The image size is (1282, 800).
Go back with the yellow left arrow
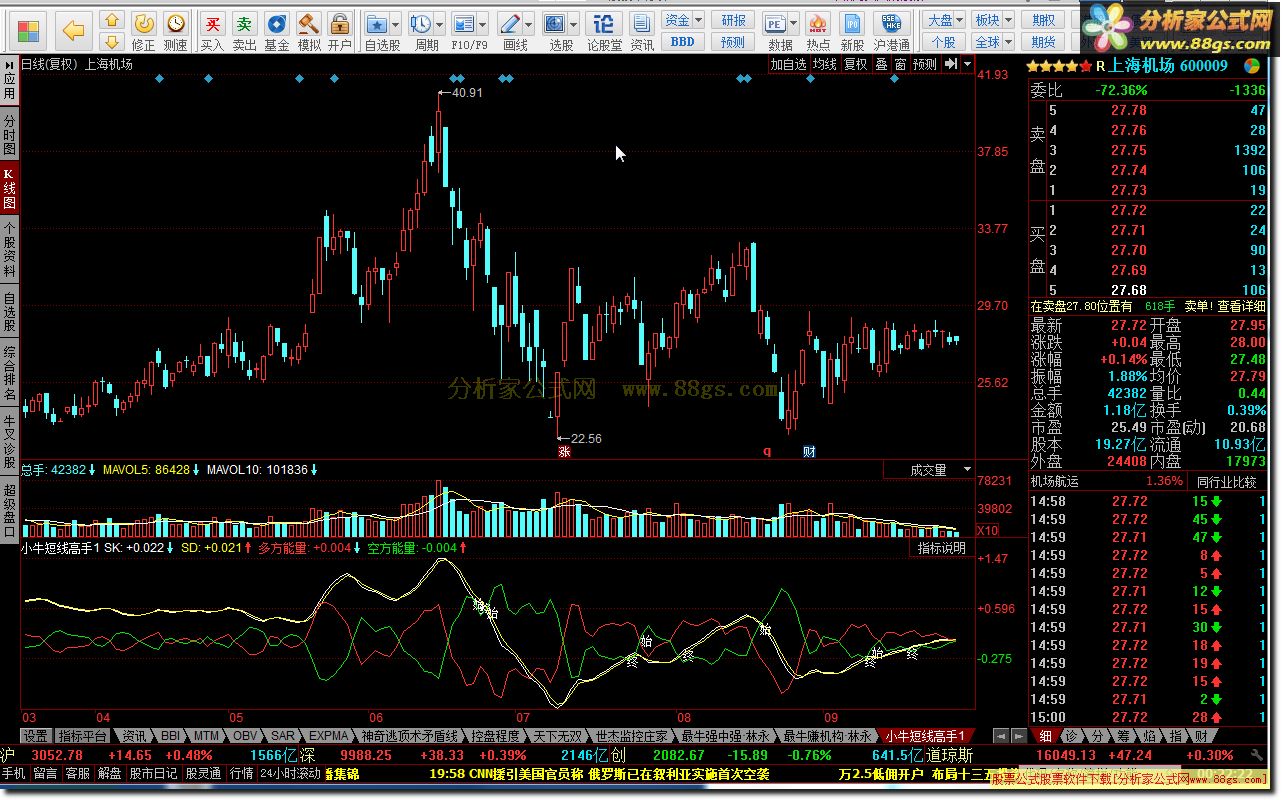click(x=74, y=30)
